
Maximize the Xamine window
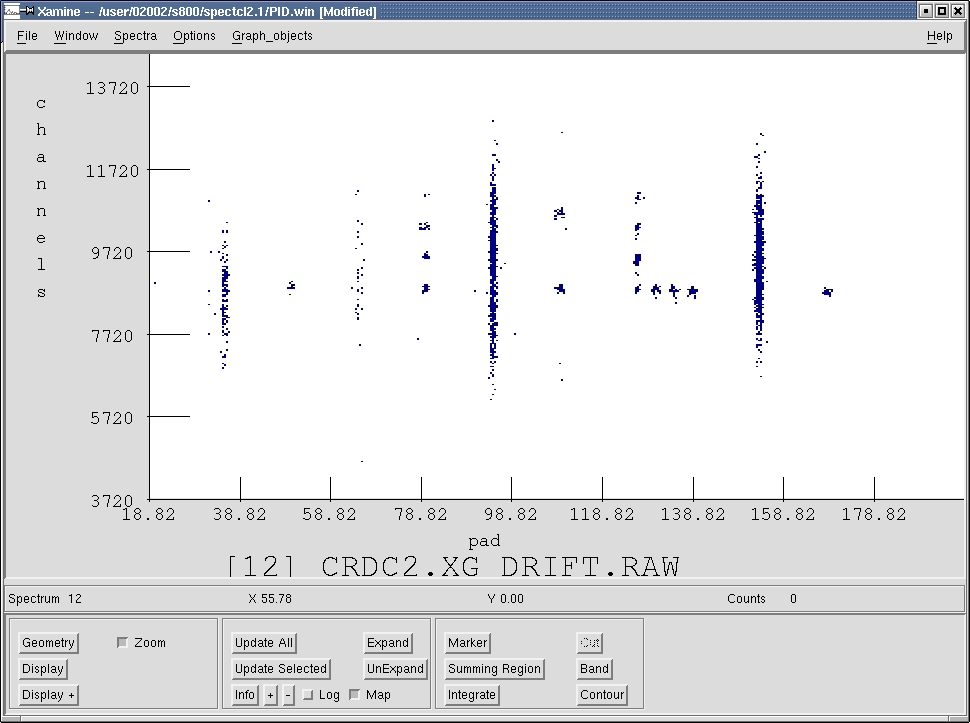pos(942,11)
